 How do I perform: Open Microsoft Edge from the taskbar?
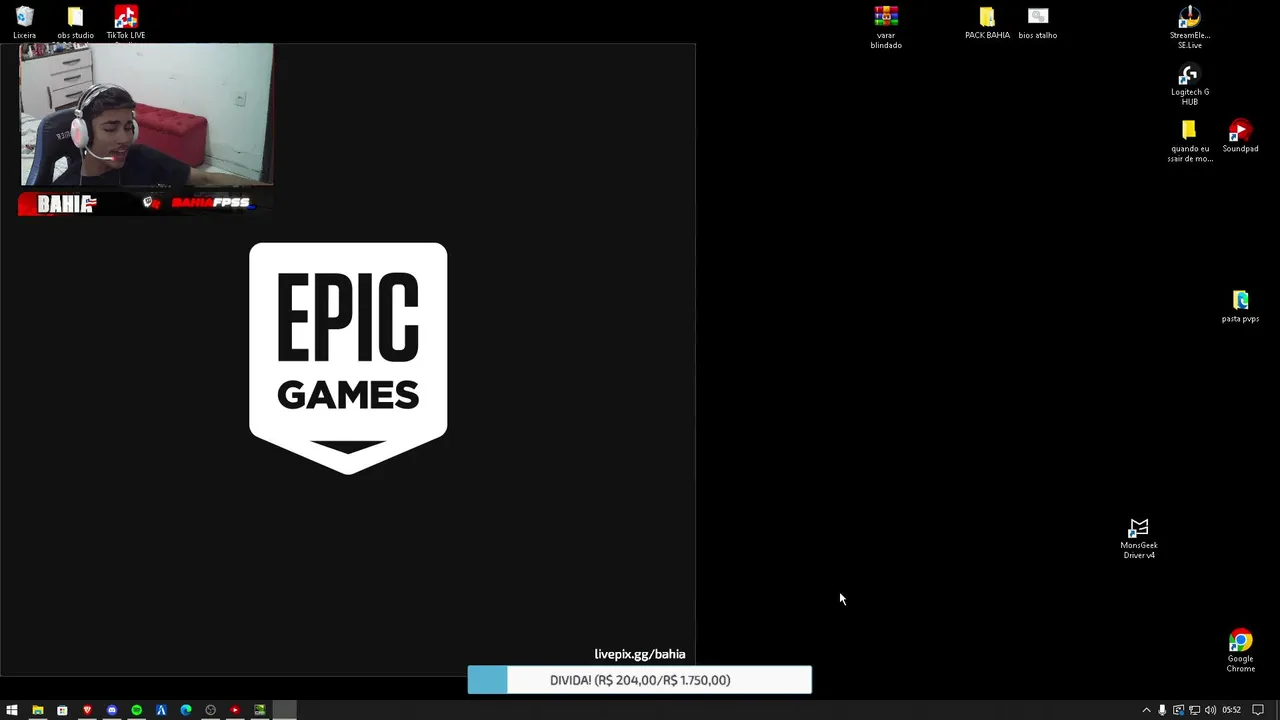pyautogui.click(x=186, y=710)
